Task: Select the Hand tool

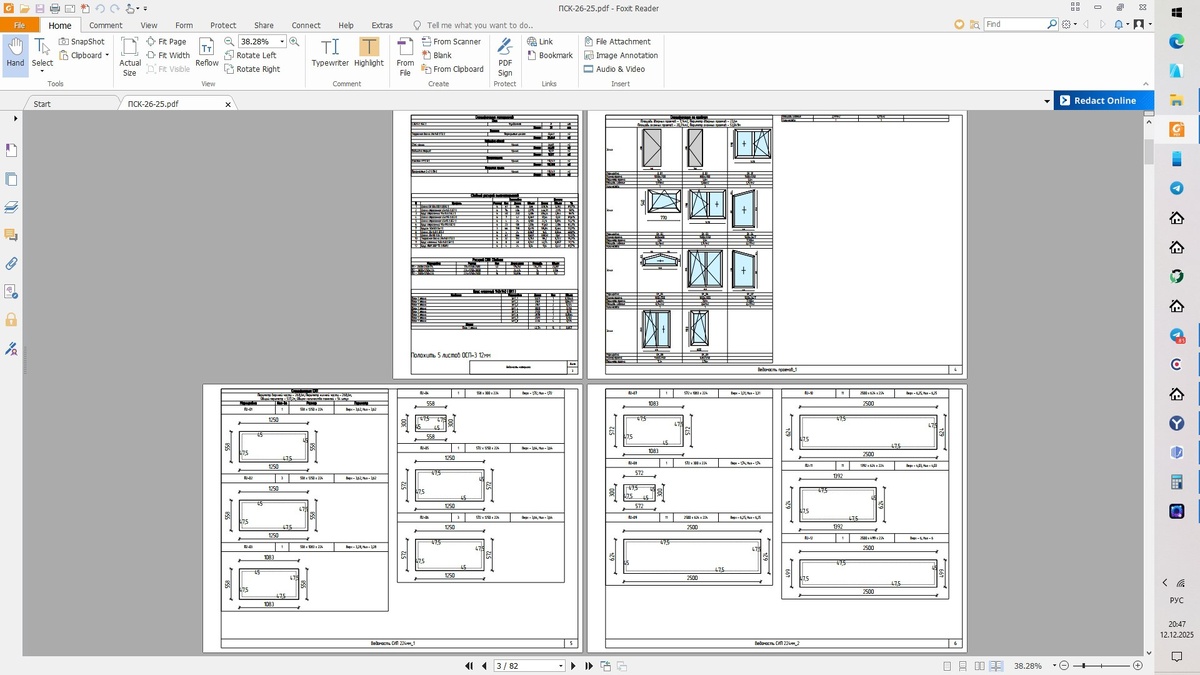Action: (15, 52)
